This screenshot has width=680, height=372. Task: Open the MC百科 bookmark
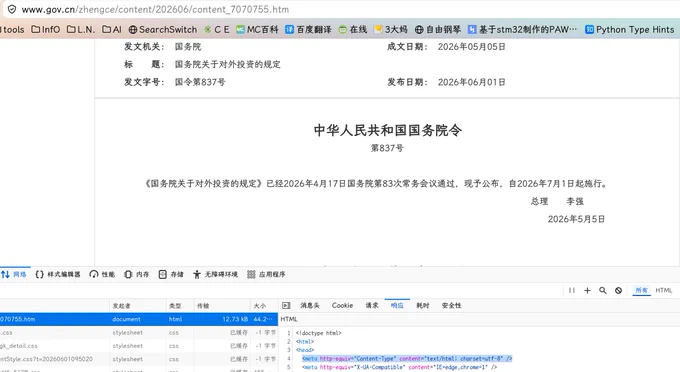[257, 29]
